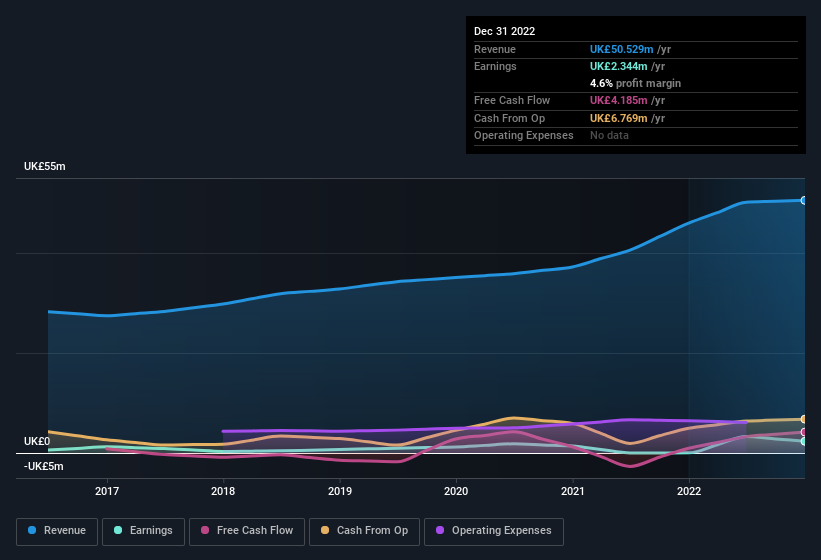Click the UK£50.529m revenue value in tooltip
This screenshot has height=560, width=821.
pyautogui.click(x=622, y=49)
